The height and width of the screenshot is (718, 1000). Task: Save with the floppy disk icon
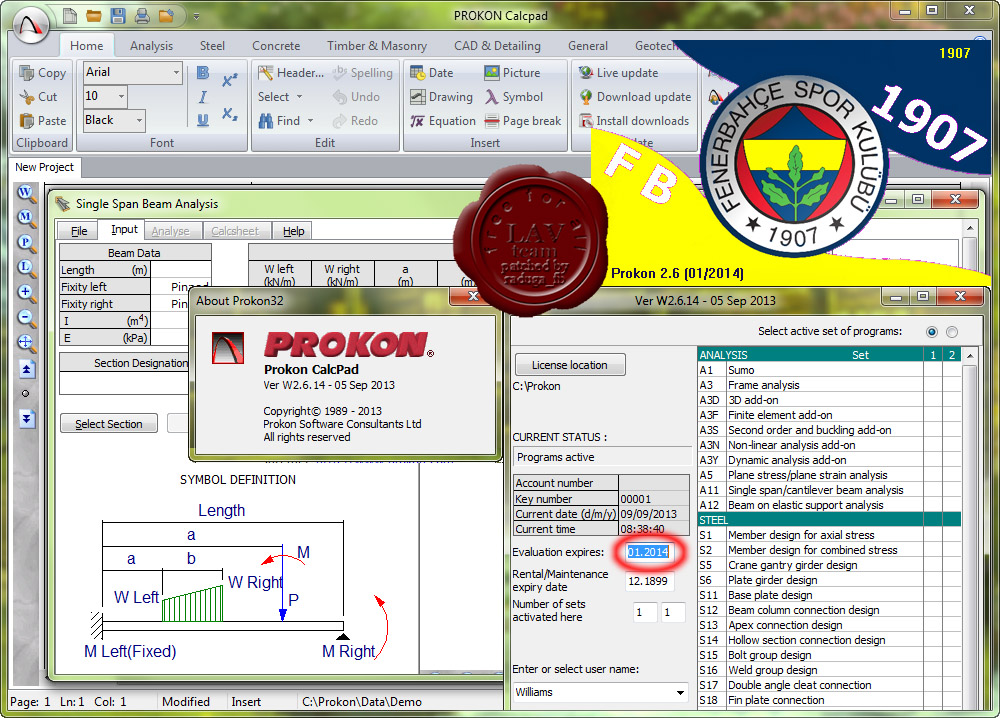tap(118, 15)
